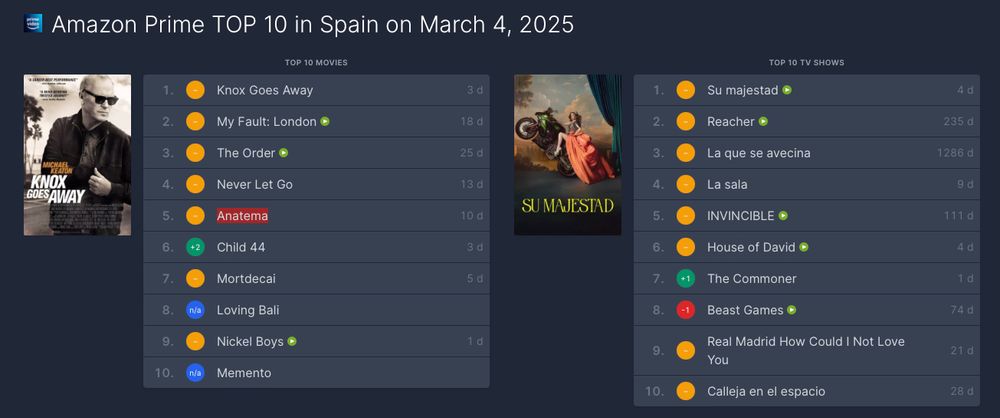
Task: Click the play icon beside Nickel Boys
Action: click(x=292, y=341)
